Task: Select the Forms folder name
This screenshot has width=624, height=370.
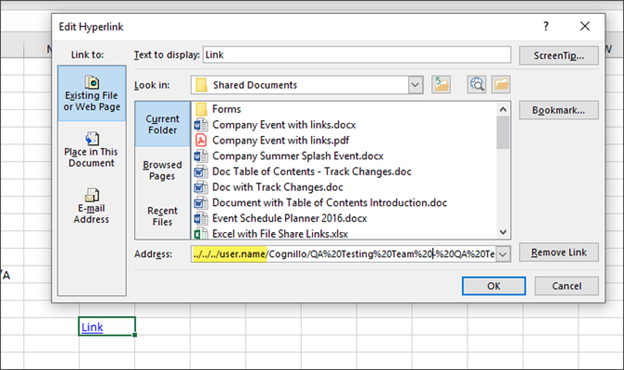Action: tap(226, 109)
